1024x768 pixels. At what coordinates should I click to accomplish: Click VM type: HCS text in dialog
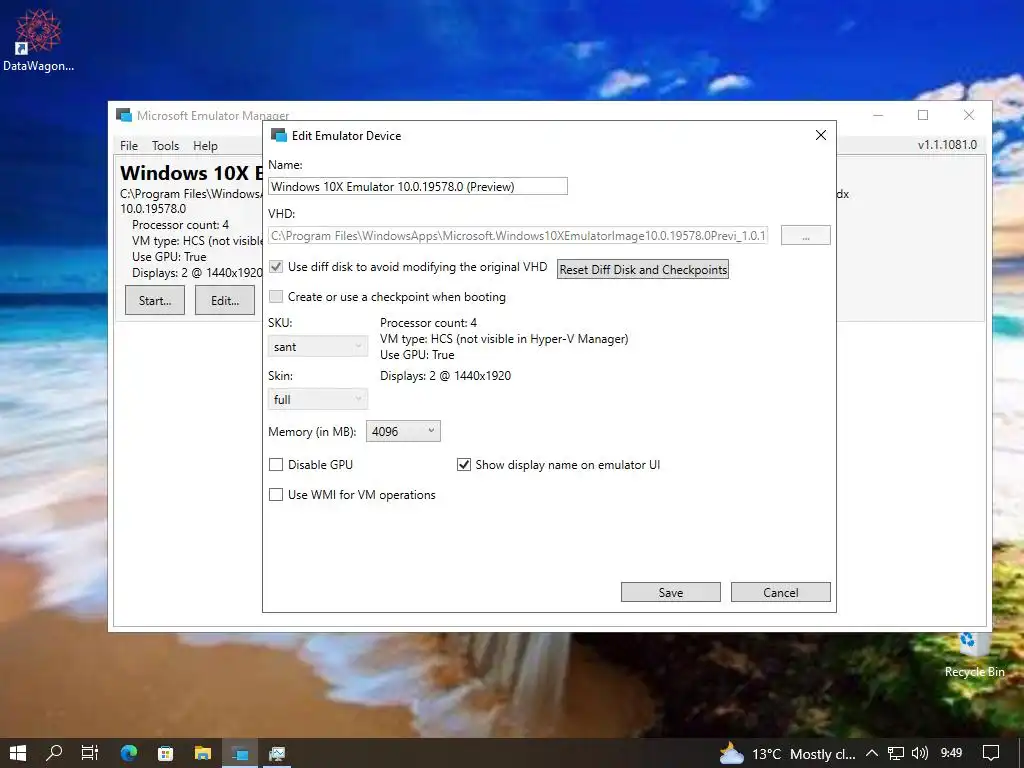click(x=504, y=339)
